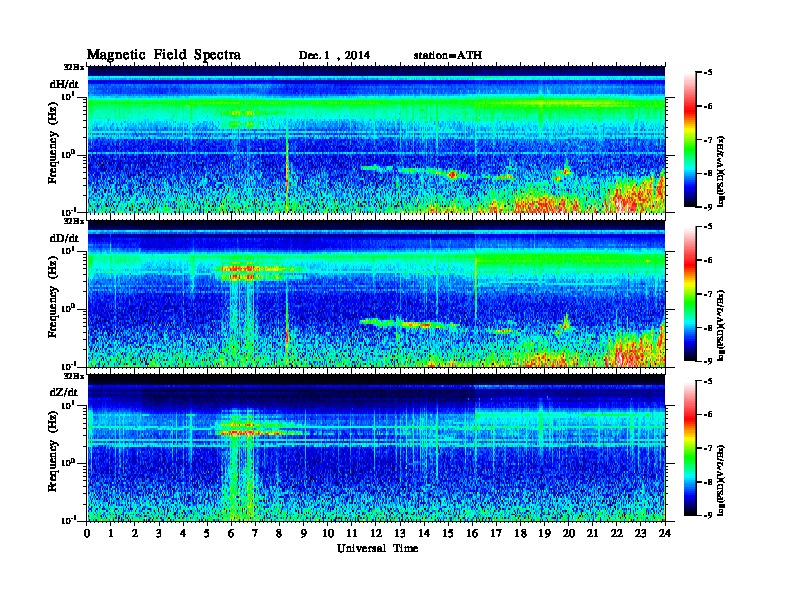Click the "-5" tick of dH/dt color scale
792x612 pixels.
coord(708,73)
